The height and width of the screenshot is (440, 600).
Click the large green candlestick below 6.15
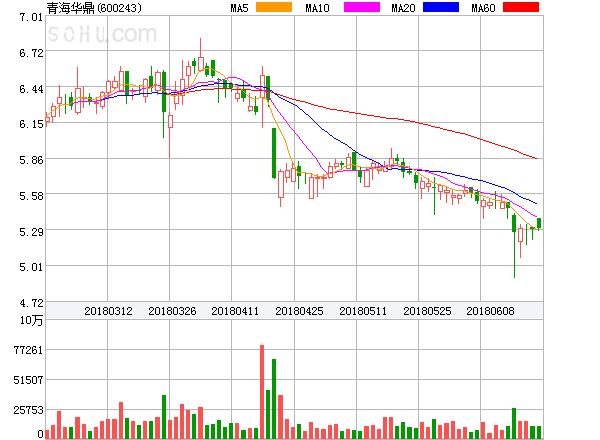click(x=274, y=153)
